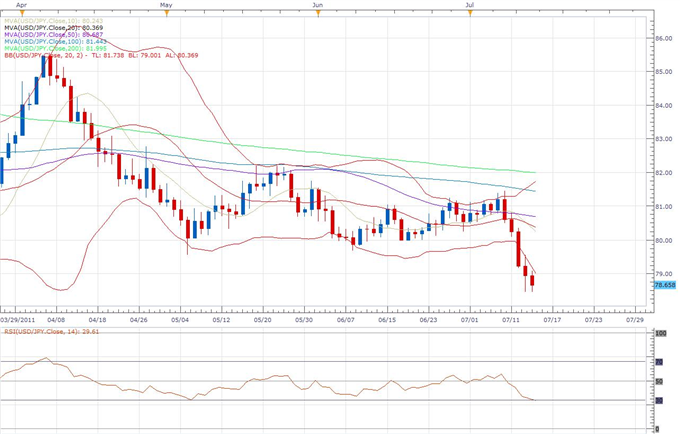Click the 86.00 level on price axis
680x434 pixels.
pyautogui.click(x=662, y=38)
